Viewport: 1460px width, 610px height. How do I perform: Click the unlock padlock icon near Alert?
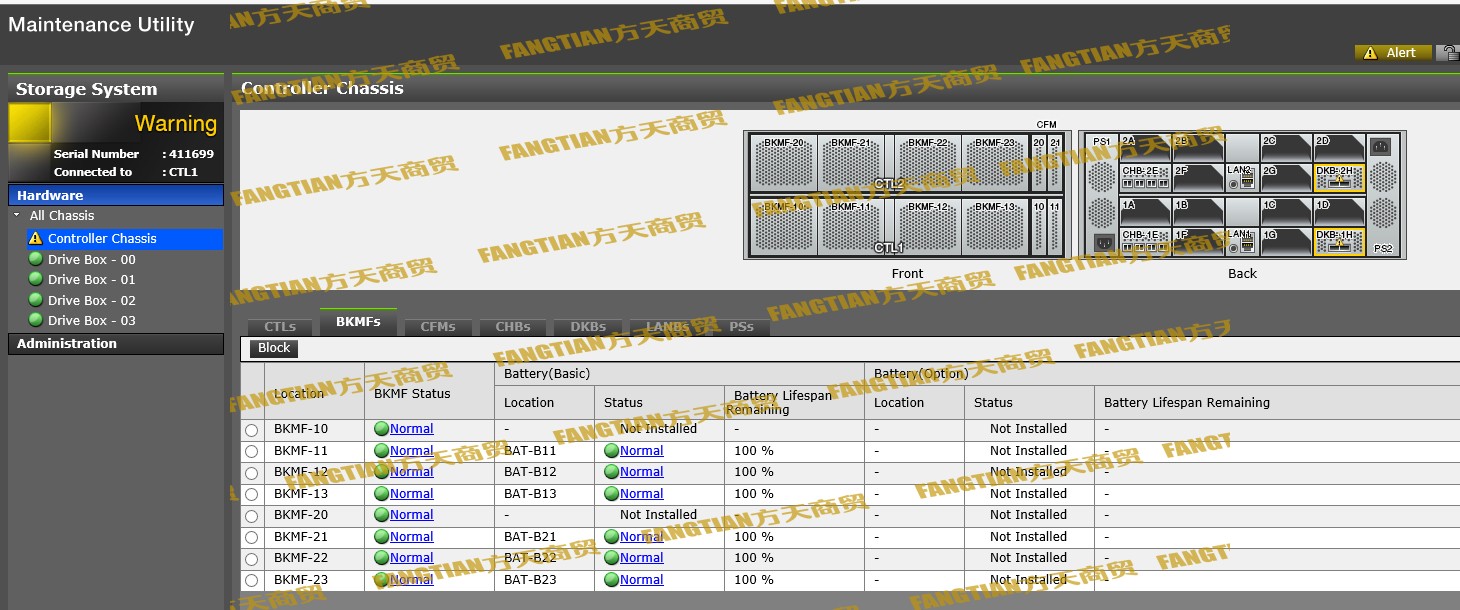click(1451, 52)
